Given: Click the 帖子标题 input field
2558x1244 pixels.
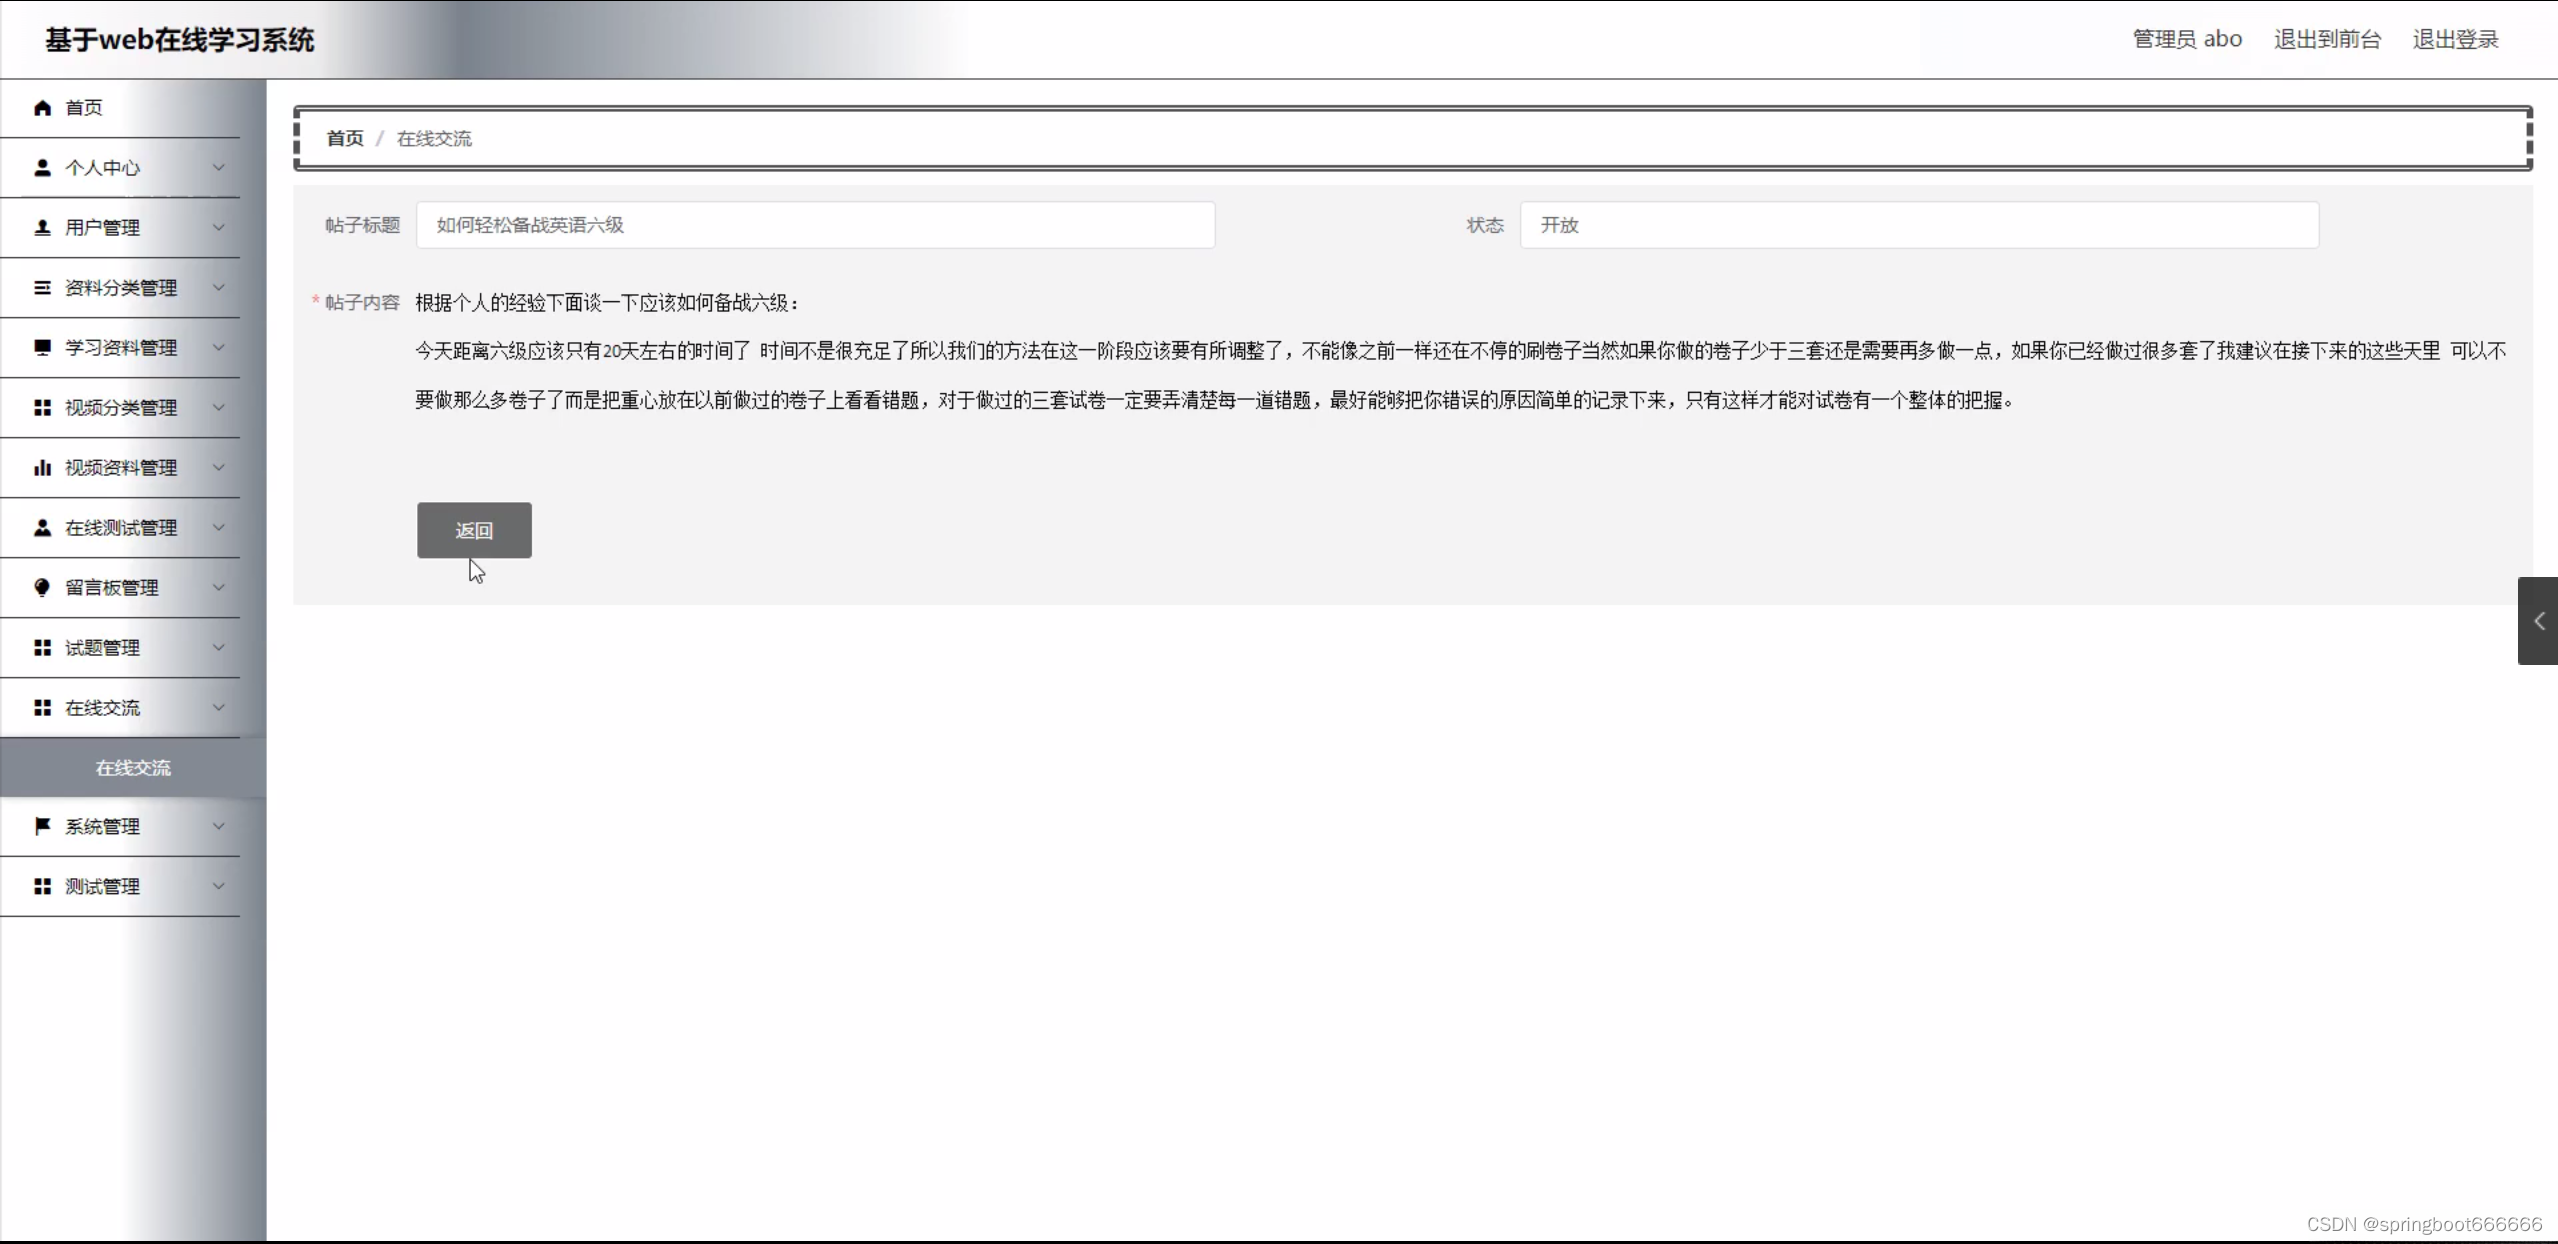Looking at the screenshot, I should coord(815,226).
